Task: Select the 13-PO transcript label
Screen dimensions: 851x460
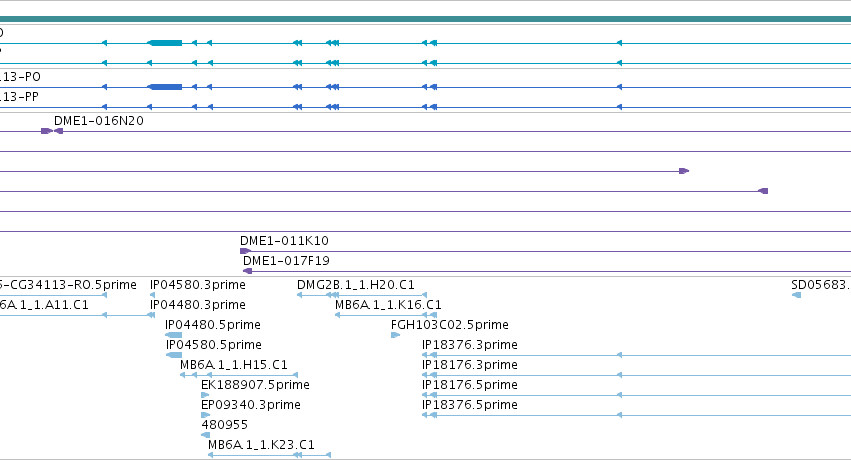Action: click(20, 76)
